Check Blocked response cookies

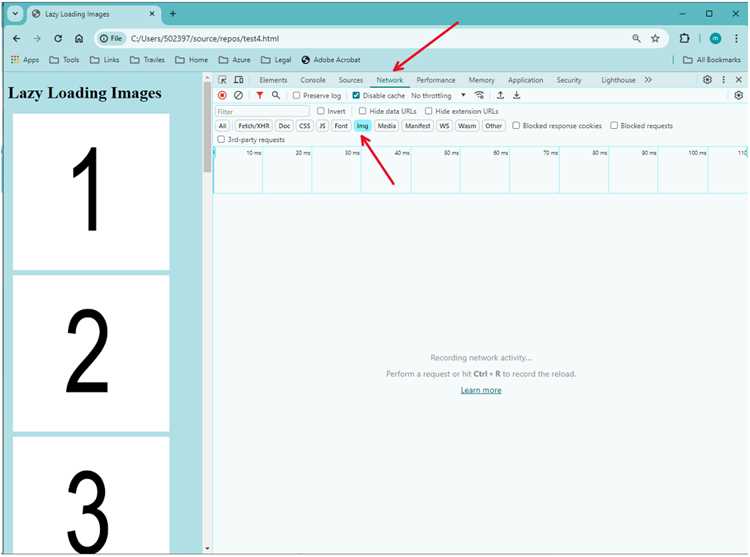pos(516,125)
